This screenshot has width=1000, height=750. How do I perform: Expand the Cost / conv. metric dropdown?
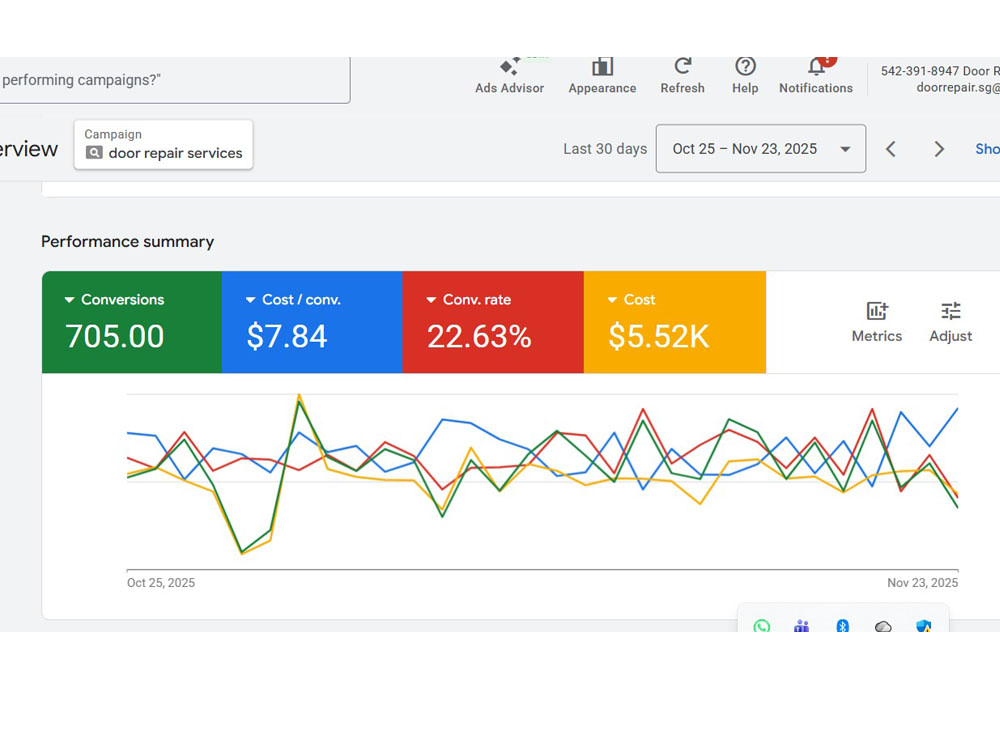click(251, 300)
